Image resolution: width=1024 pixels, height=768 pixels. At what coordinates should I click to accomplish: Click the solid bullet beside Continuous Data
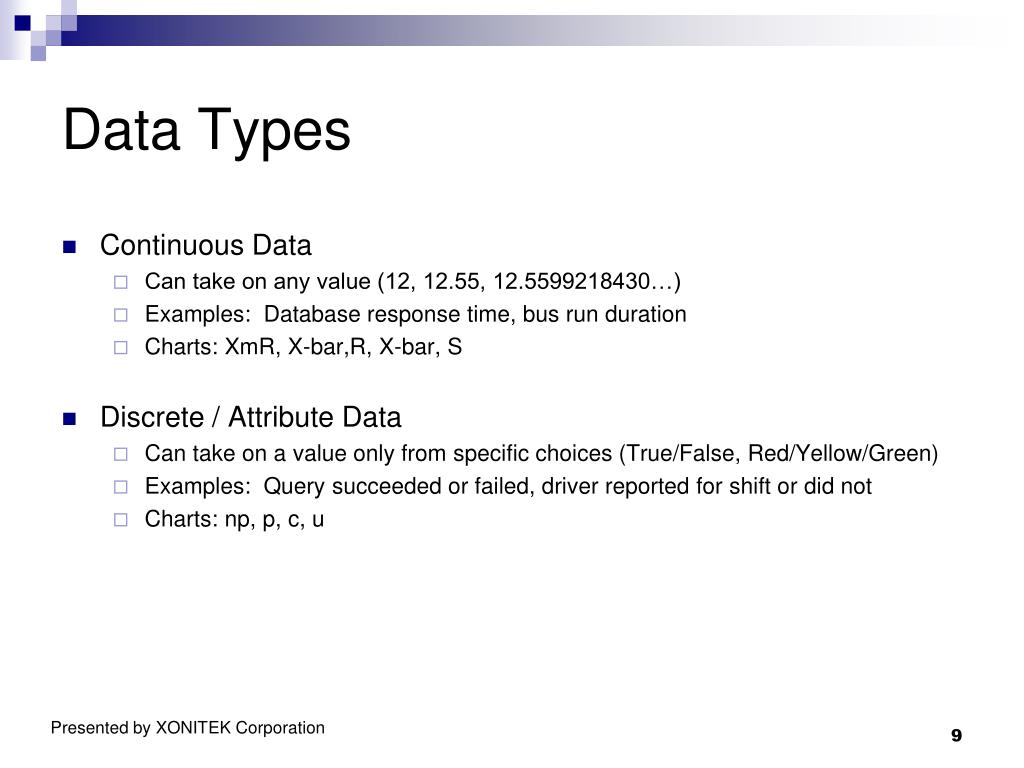point(69,247)
